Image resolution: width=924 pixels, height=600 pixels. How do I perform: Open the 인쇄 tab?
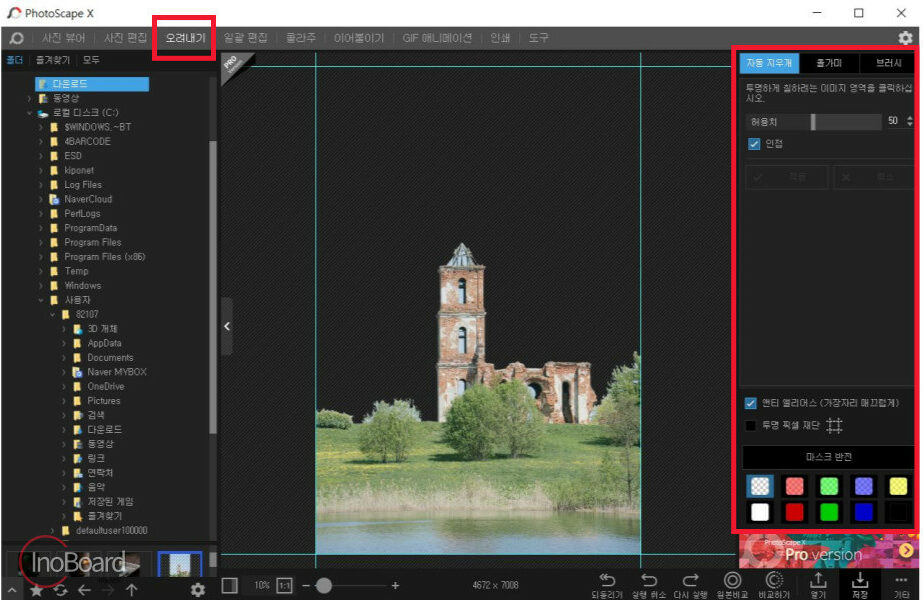tap(500, 38)
